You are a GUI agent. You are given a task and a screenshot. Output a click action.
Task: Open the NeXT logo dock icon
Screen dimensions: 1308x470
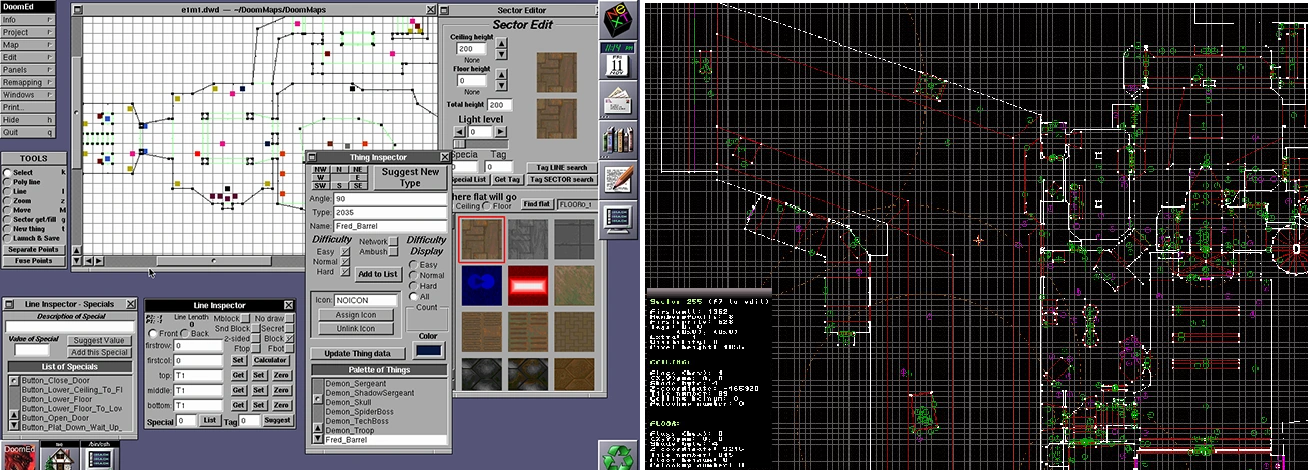tap(616, 22)
